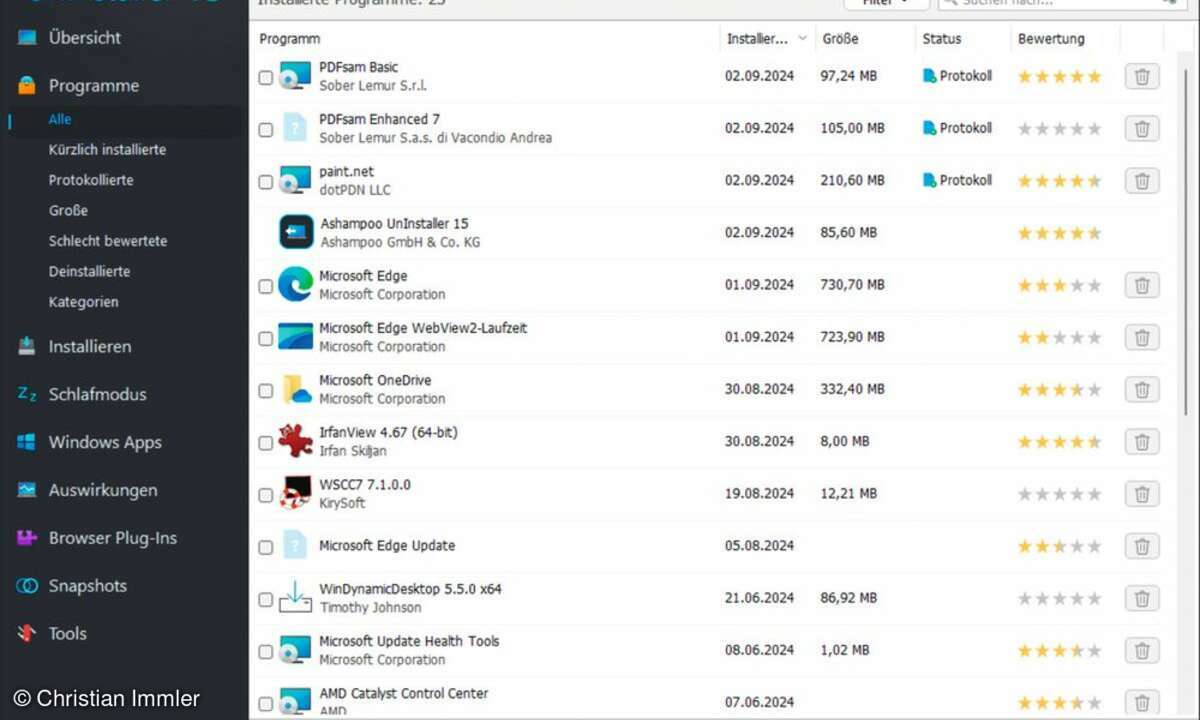The width and height of the screenshot is (1200, 720).
Task: Sort by the Bewertung column header
Action: (x=1051, y=39)
